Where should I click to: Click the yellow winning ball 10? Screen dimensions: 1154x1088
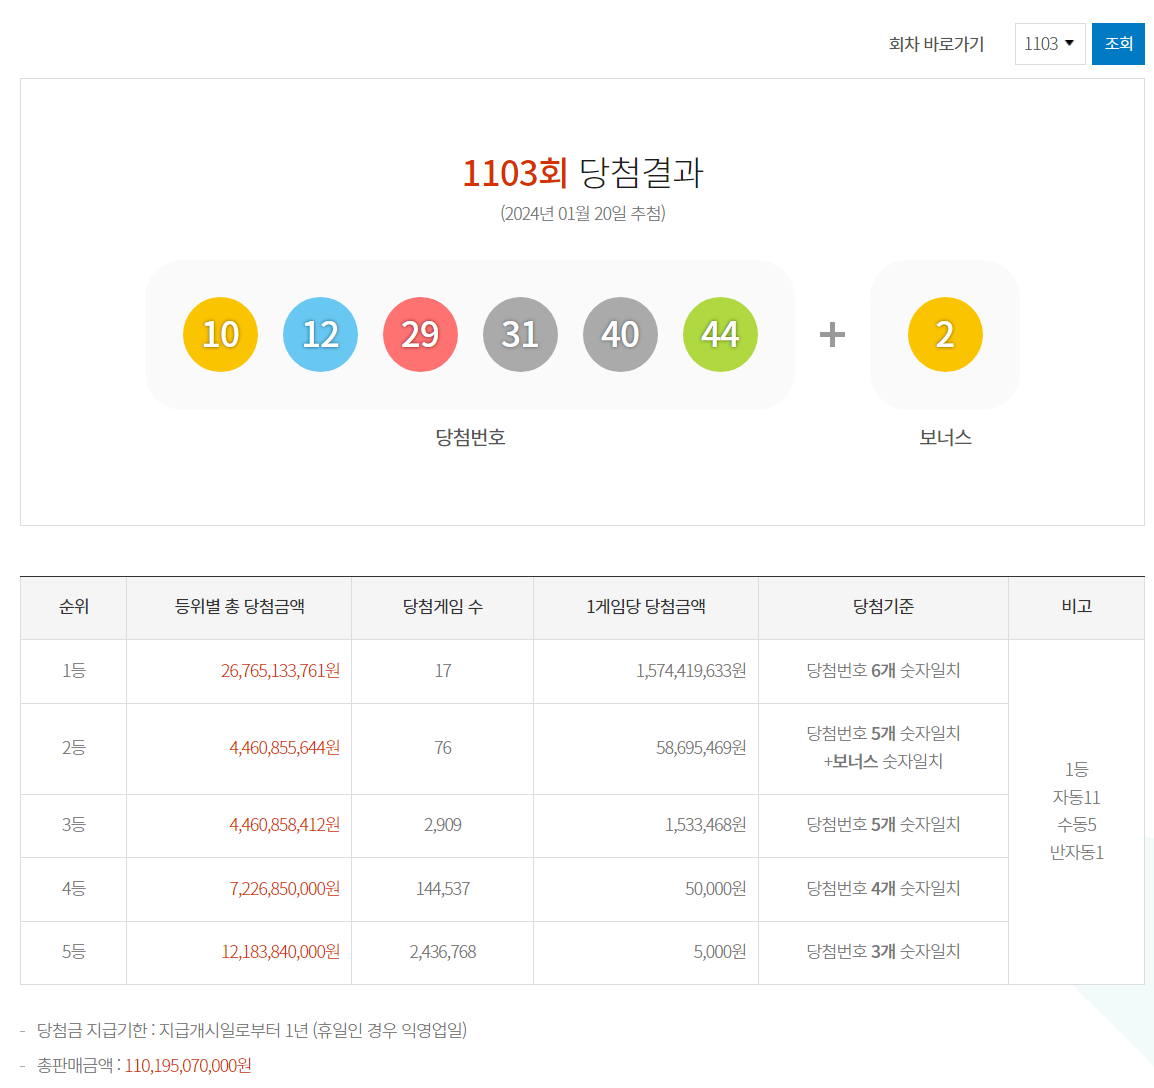(x=220, y=334)
